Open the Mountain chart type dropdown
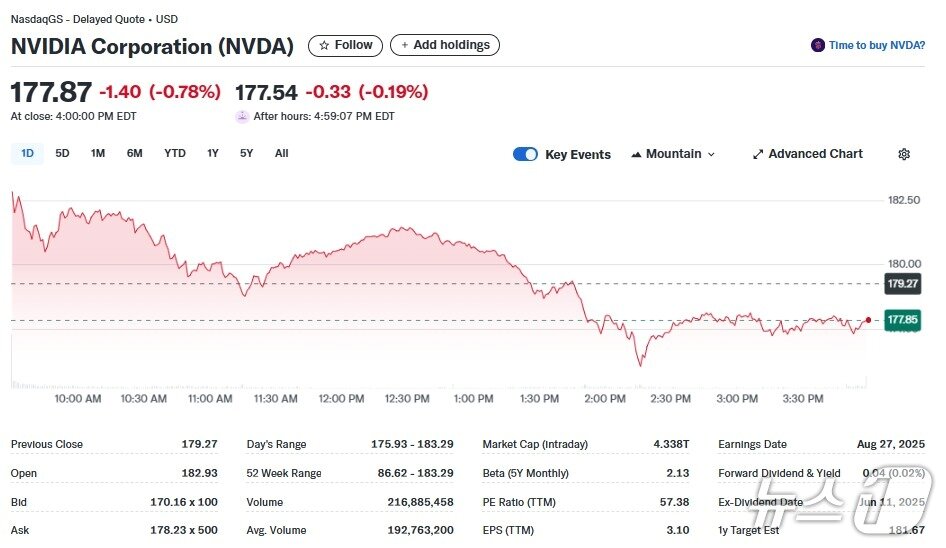946x548 pixels. [x=673, y=154]
